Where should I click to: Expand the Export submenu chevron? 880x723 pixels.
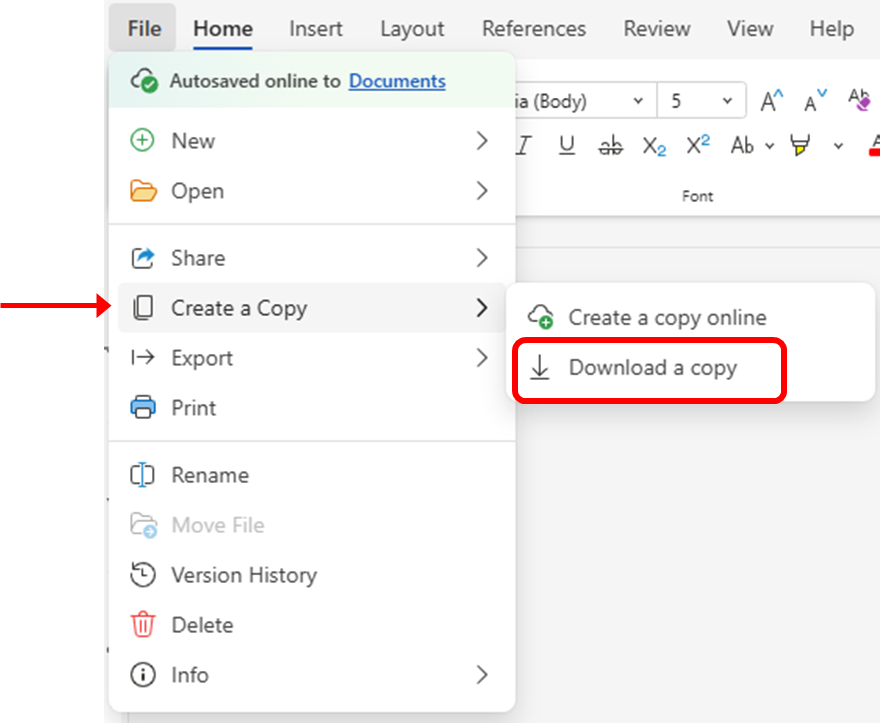coord(482,358)
